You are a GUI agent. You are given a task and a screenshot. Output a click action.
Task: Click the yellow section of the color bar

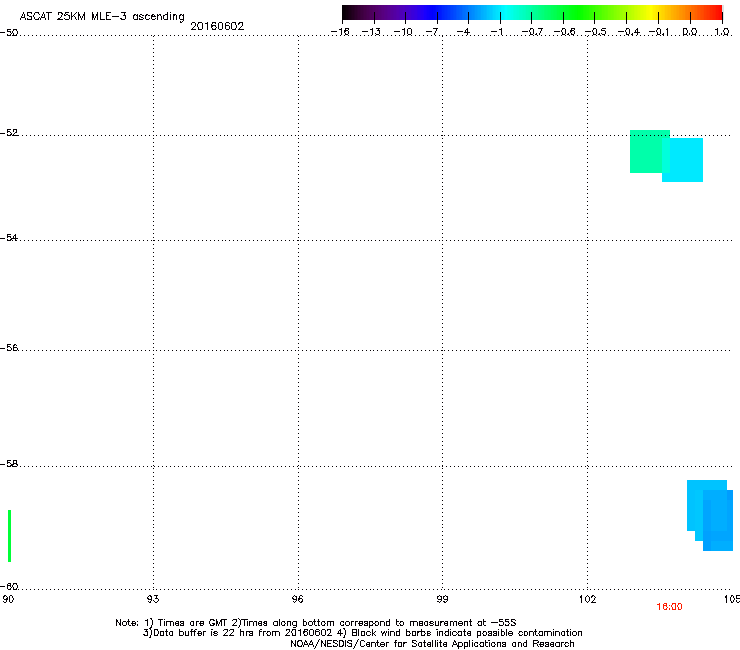651,13
